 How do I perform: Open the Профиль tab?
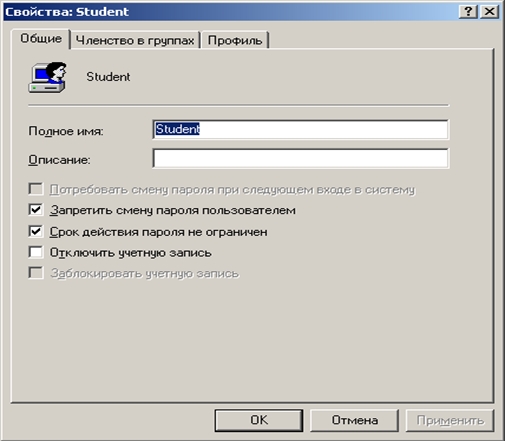(235, 40)
